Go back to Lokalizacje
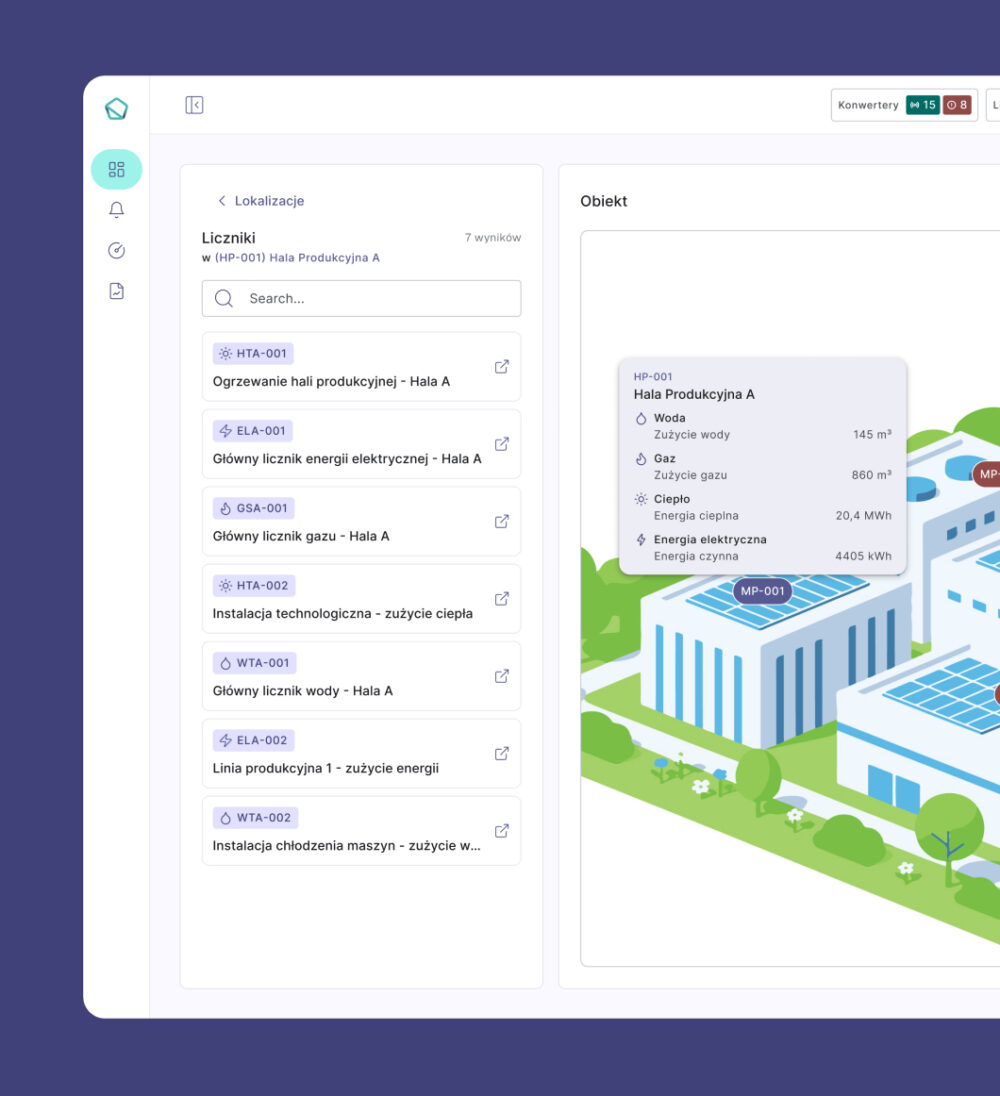 coord(261,201)
